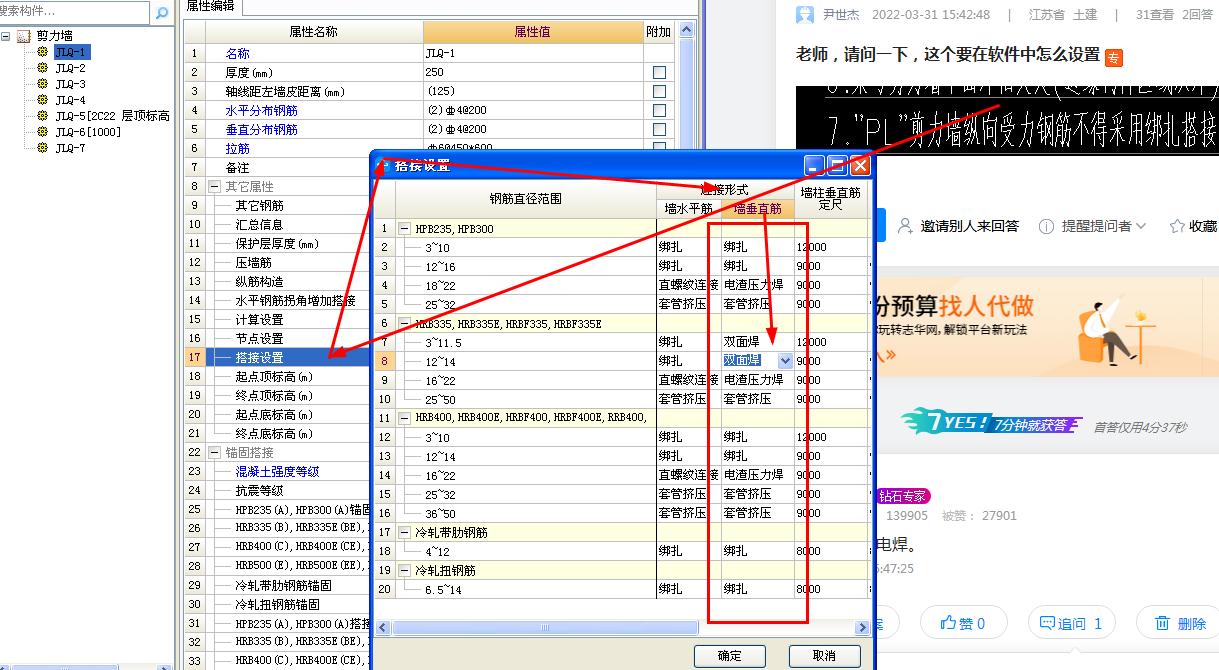Click the dialog horizontal scrollbar left arrow

pos(383,628)
